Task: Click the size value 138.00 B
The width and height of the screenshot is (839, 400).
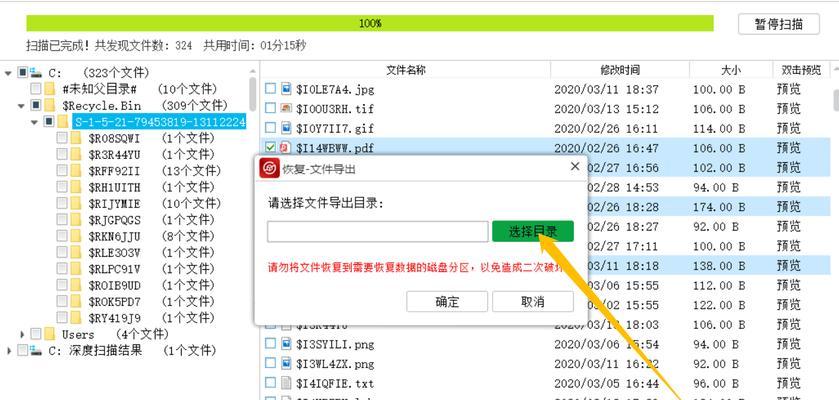Action: tap(719, 266)
